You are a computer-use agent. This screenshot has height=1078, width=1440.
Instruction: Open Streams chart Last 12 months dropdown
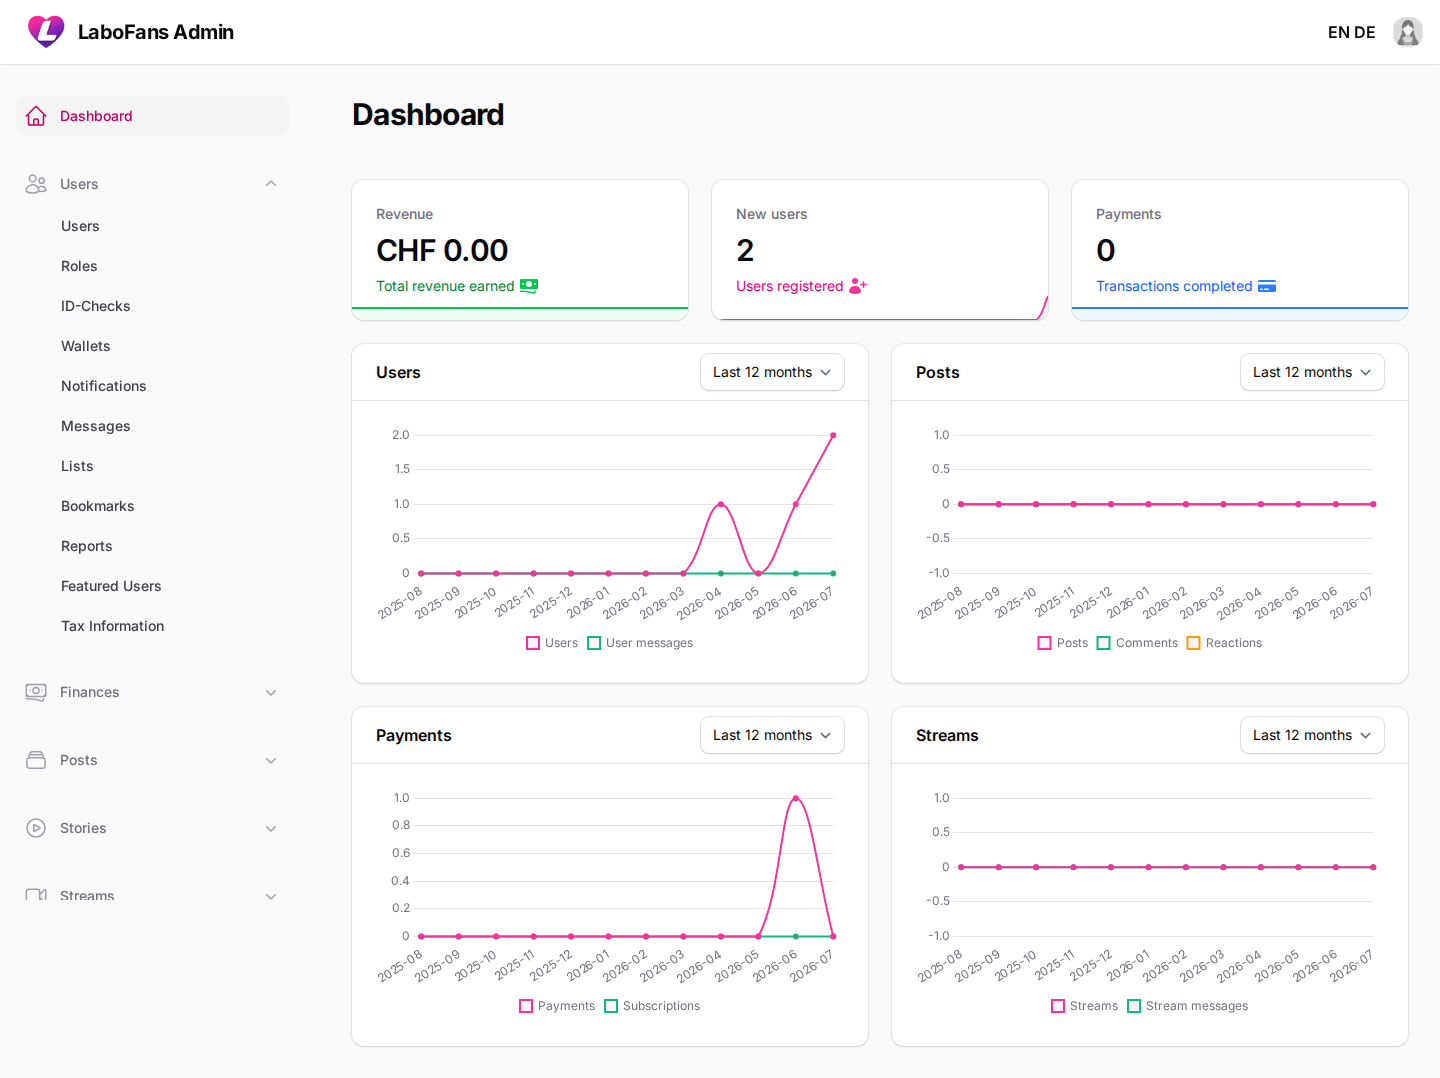pyautogui.click(x=1312, y=735)
